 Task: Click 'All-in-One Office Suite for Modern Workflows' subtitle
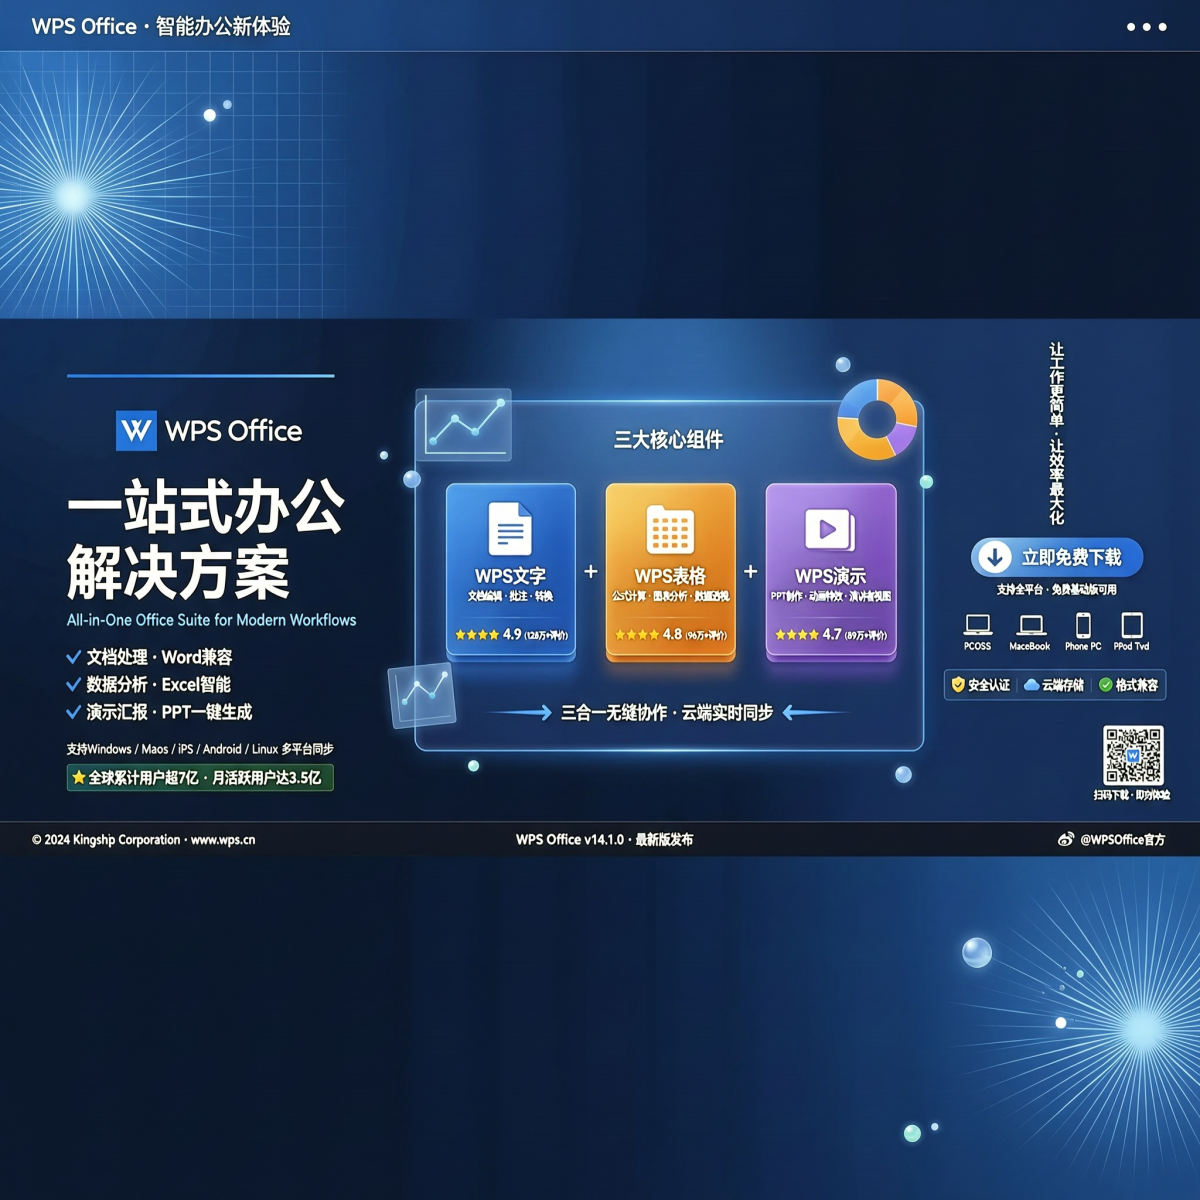(211, 620)
